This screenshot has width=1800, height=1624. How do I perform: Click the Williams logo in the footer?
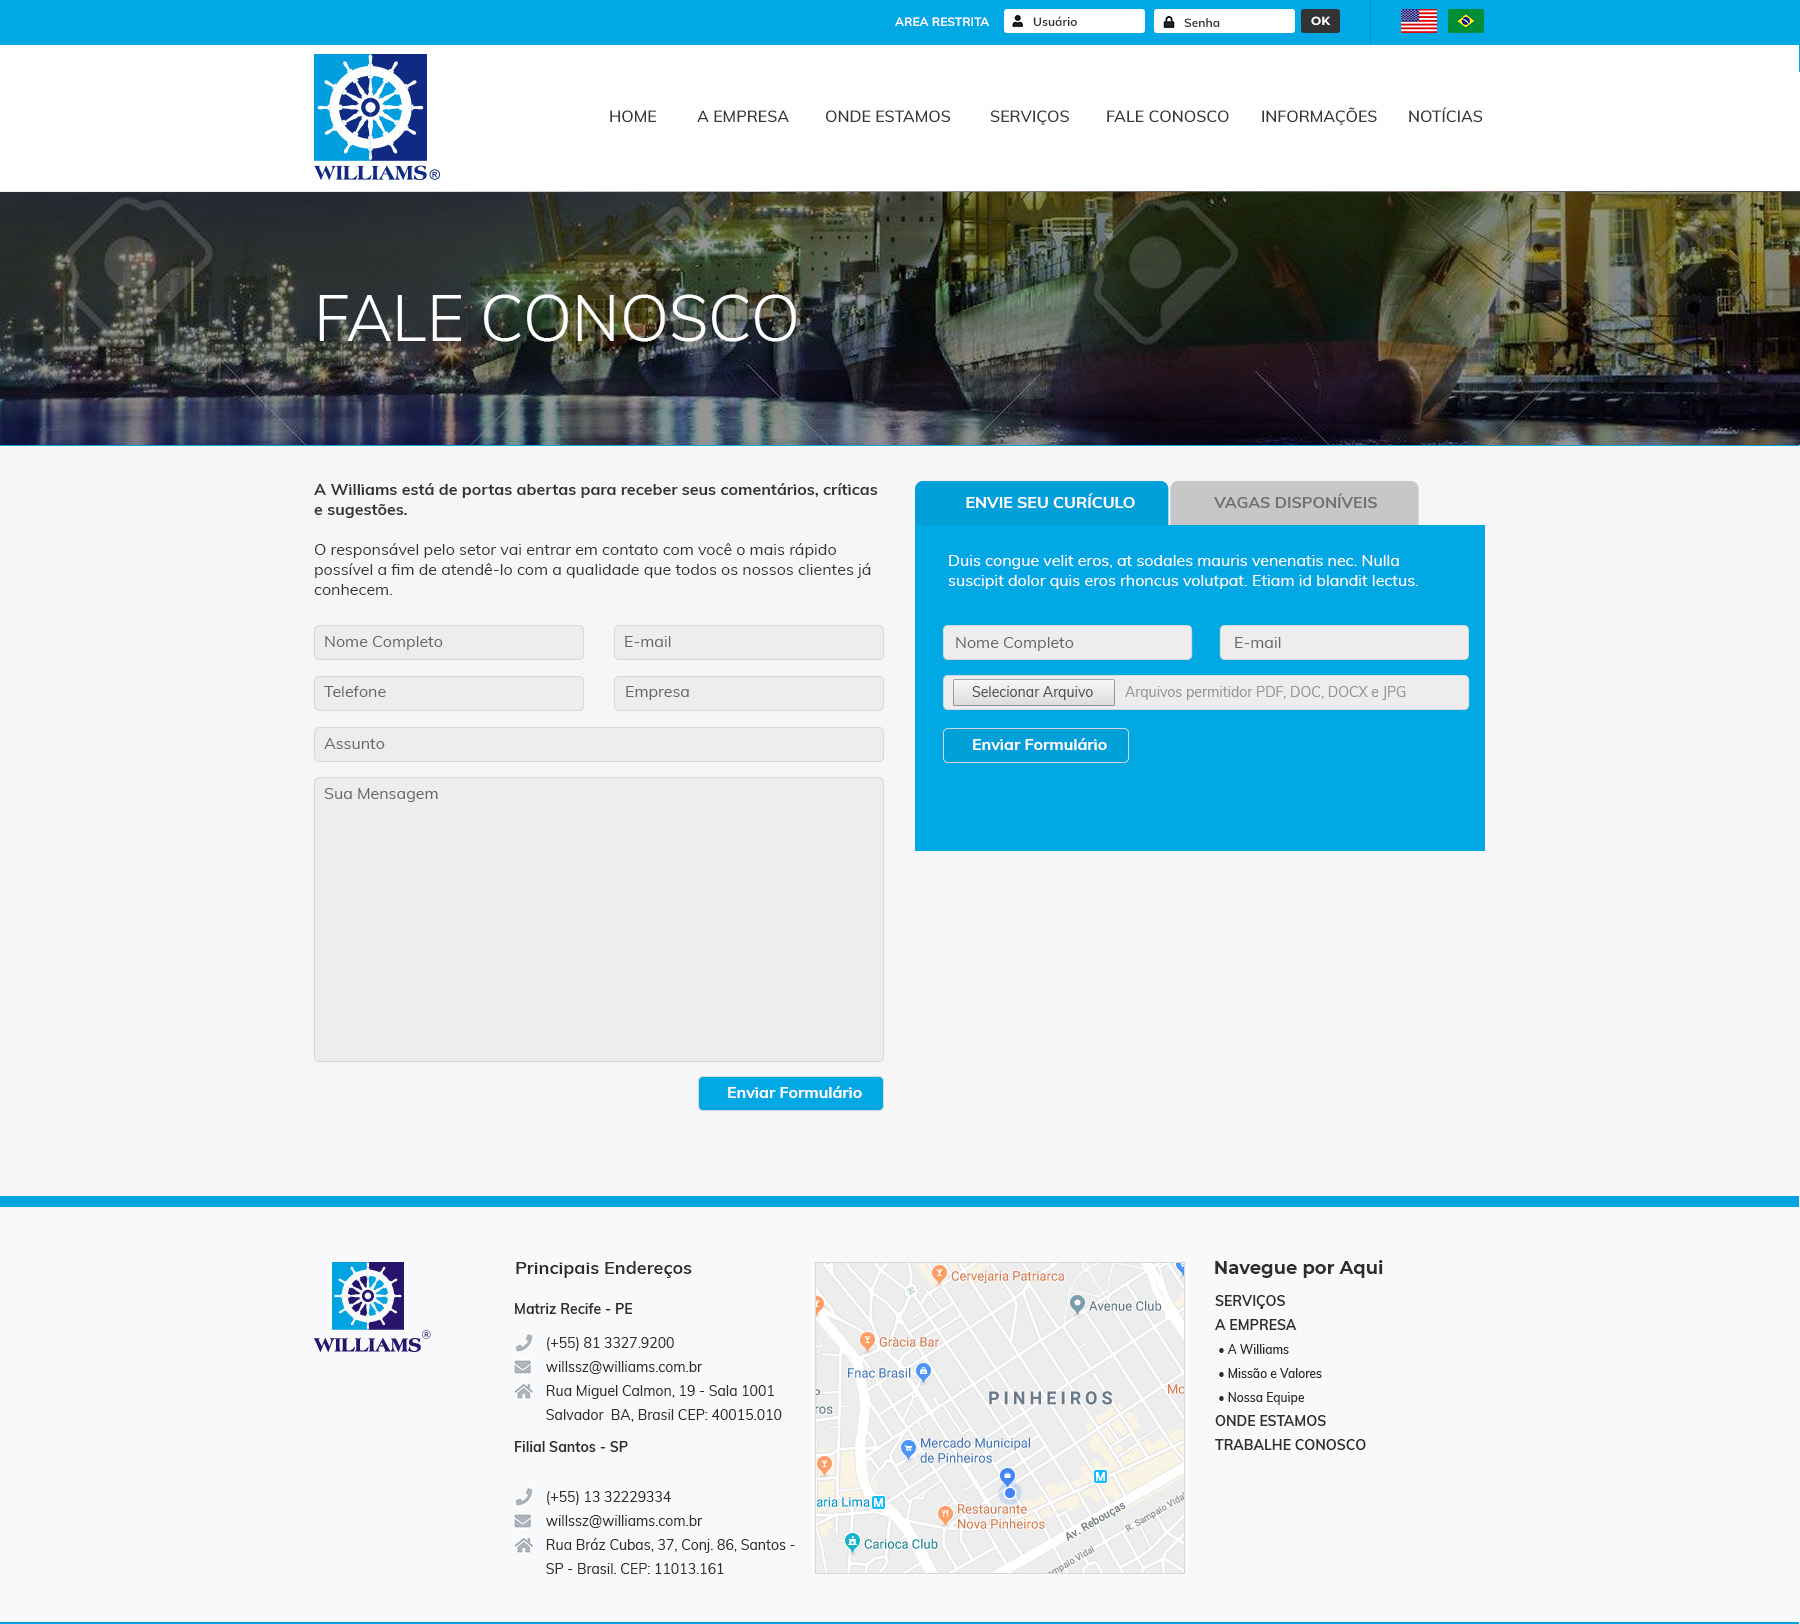click(x=371, y=1307)
